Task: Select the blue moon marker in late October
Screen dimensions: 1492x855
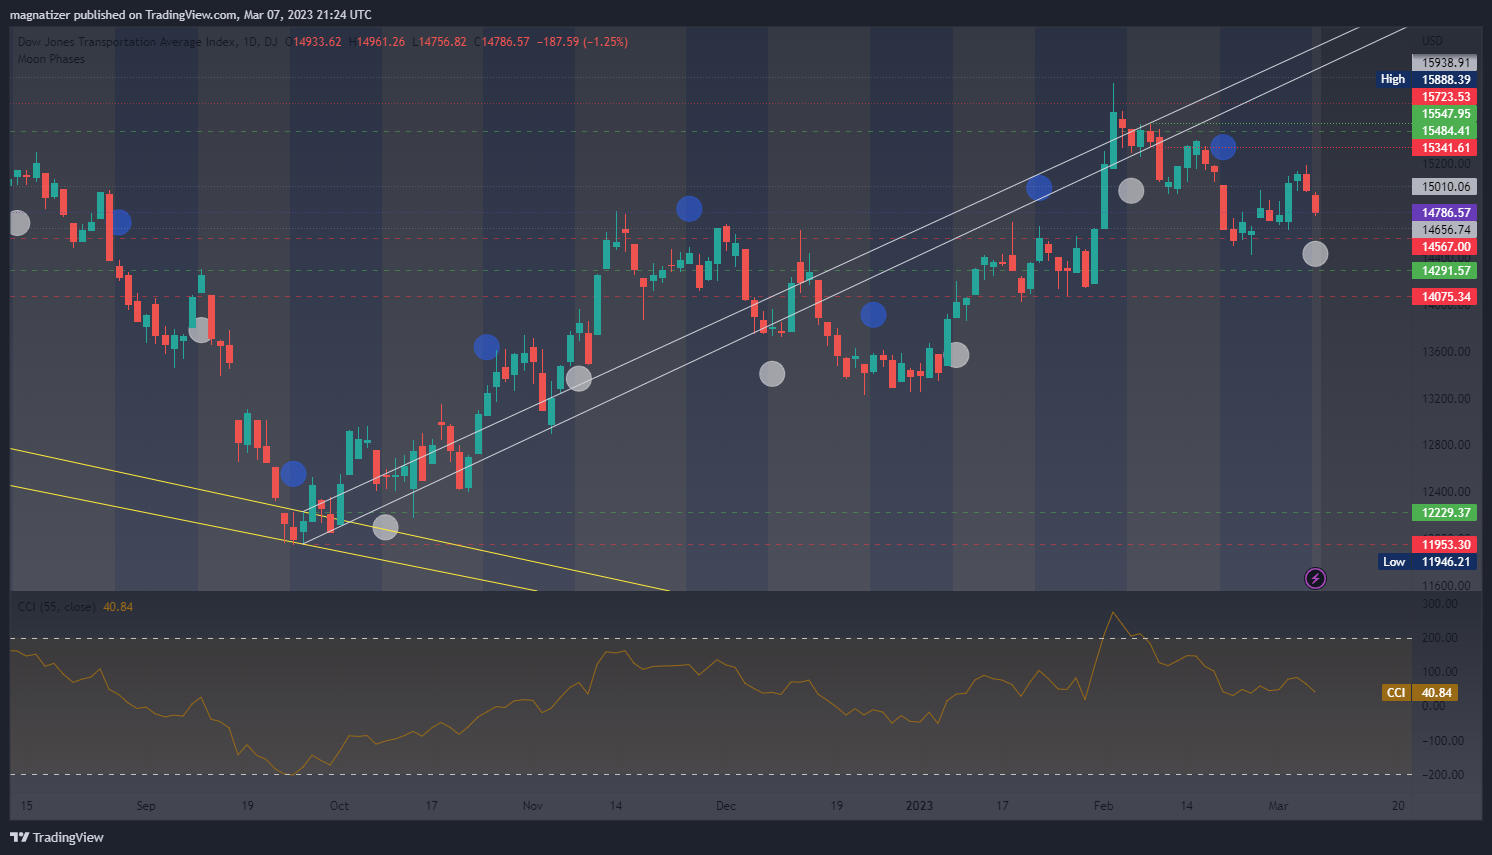Action: point(486,347)
